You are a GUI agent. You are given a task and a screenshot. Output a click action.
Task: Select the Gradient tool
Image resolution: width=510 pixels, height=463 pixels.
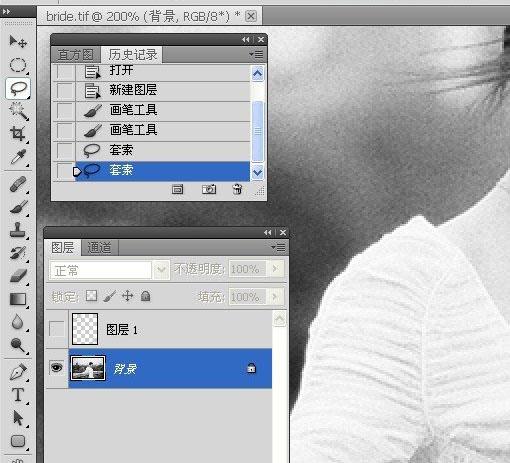(x=18, y=299)
